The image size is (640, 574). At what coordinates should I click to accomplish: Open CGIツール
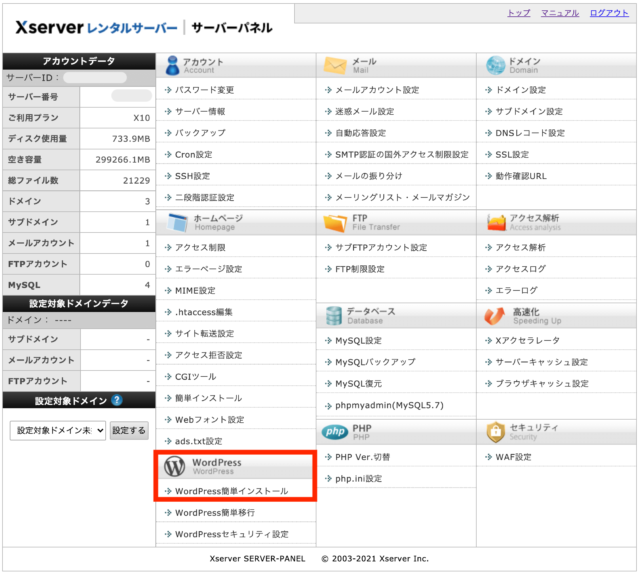pyautogui.click(x=196, y=376)
